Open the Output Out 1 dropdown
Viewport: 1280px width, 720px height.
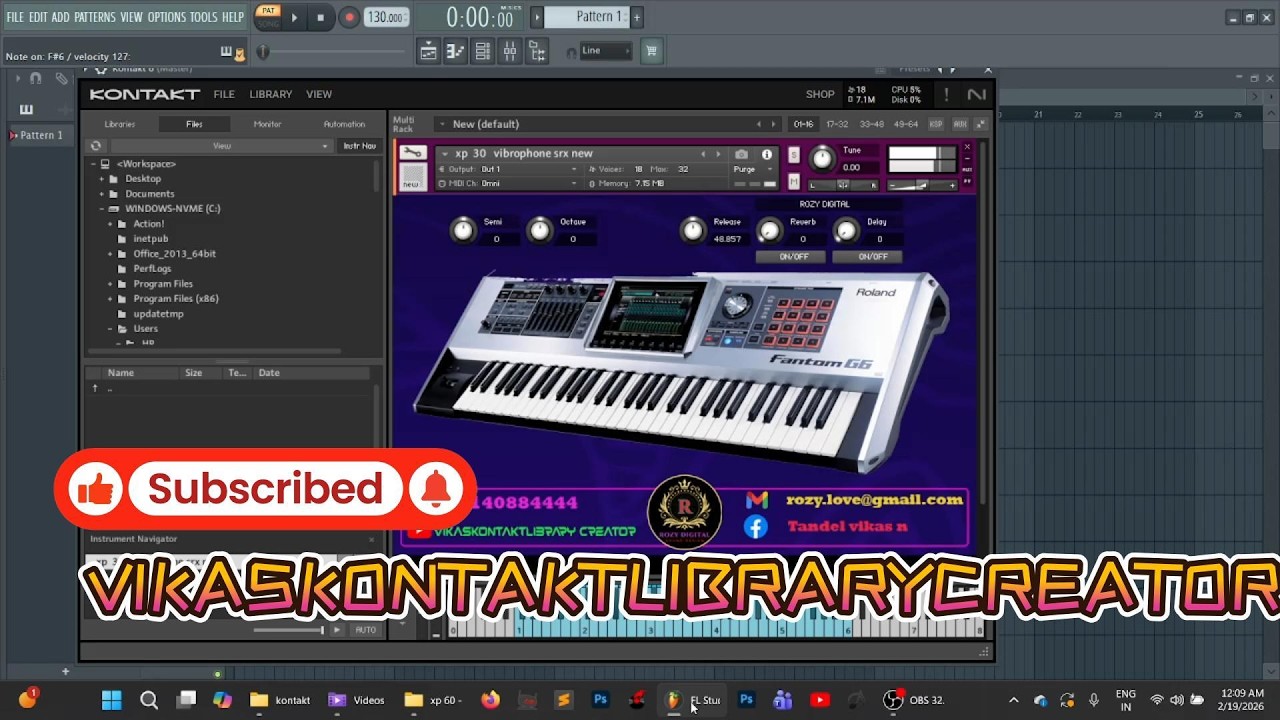pos(512,169)
